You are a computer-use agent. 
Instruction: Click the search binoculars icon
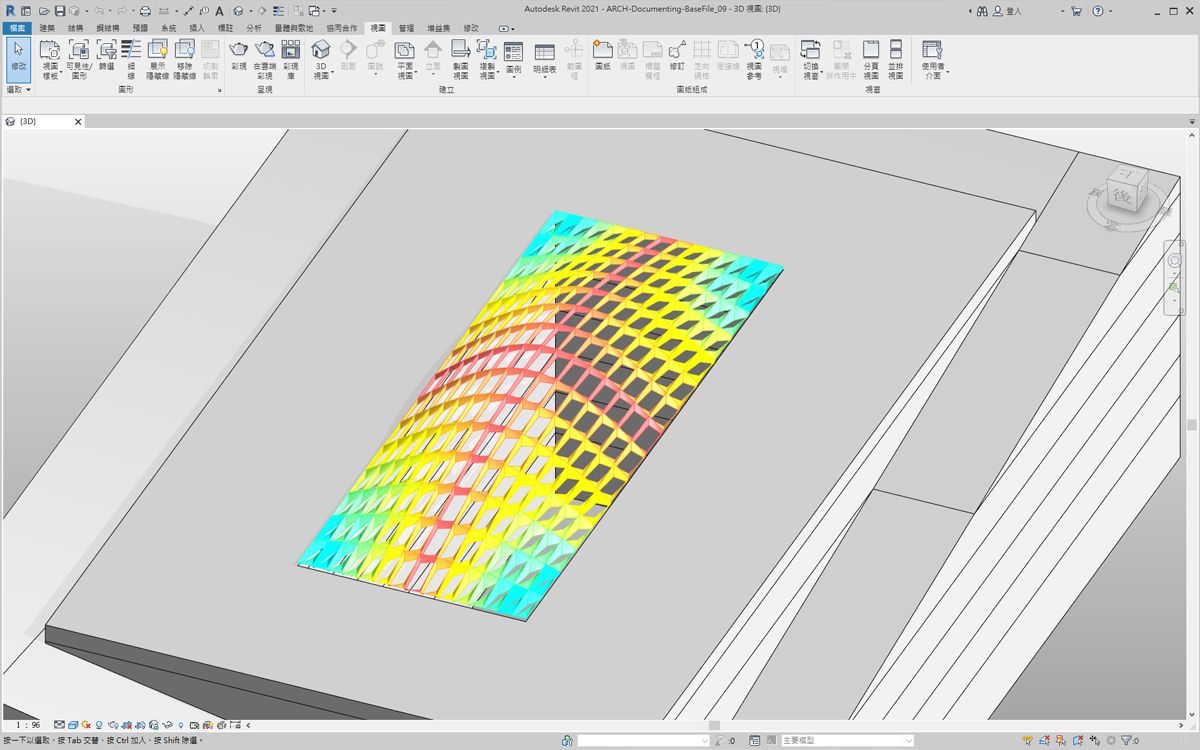click(982, 11)
